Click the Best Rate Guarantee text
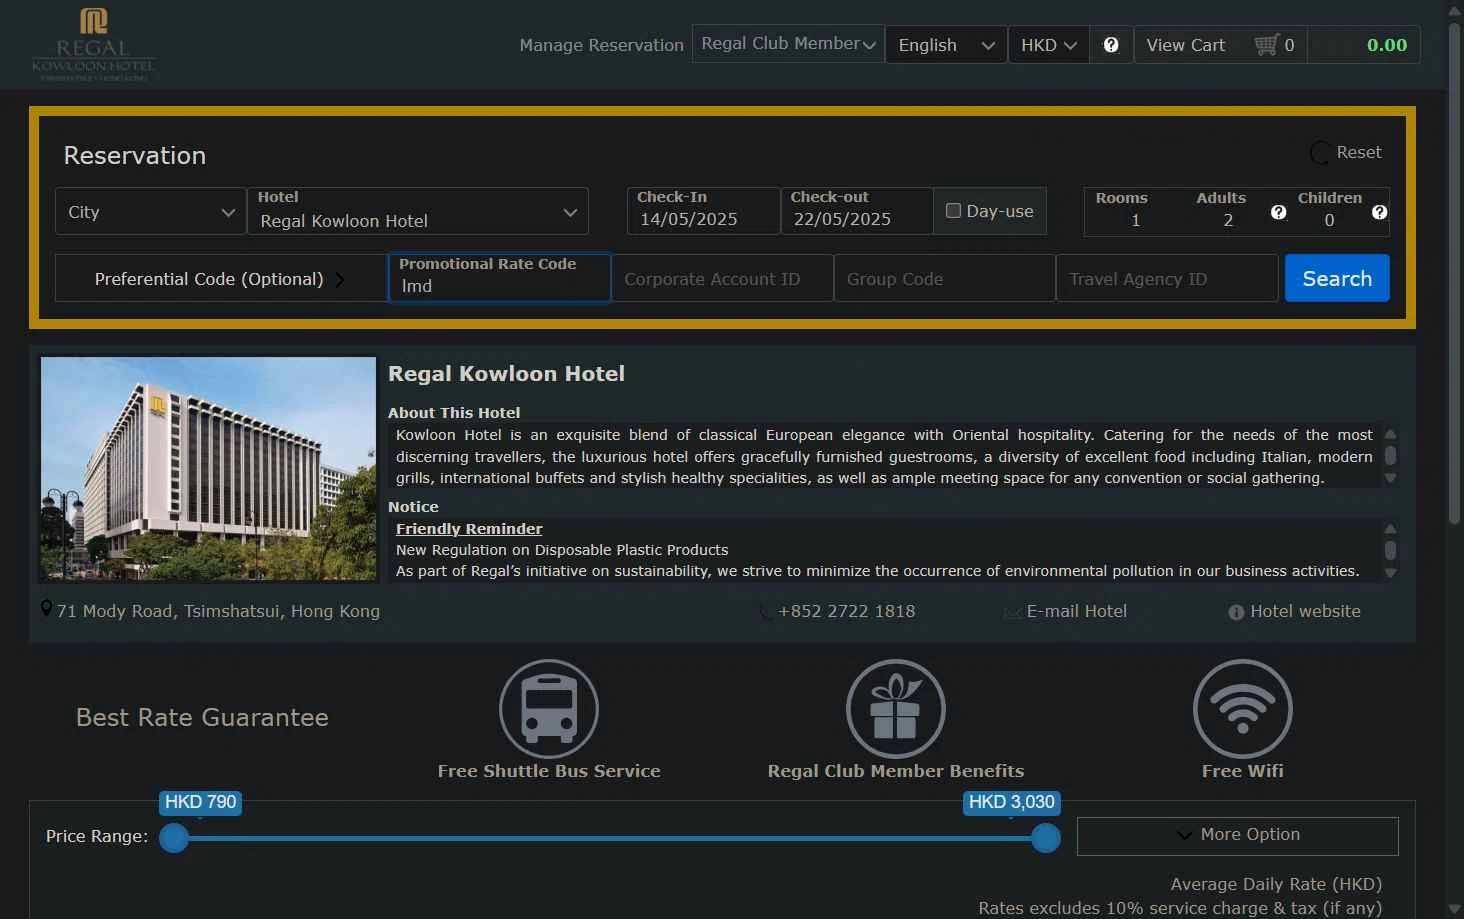This screenshot has height=919, width=1464. point(202,717)
